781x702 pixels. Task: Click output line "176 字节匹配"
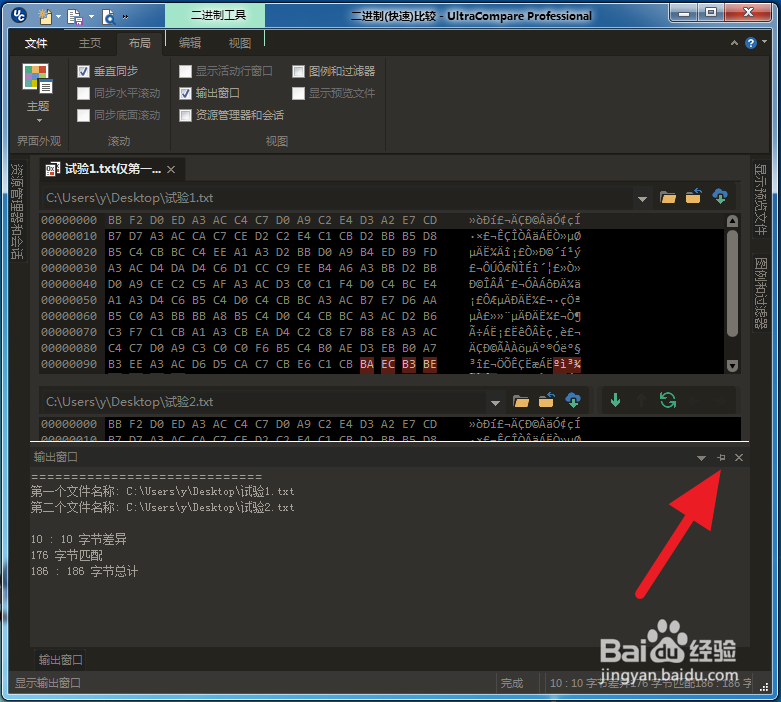(x=67, y=556)
